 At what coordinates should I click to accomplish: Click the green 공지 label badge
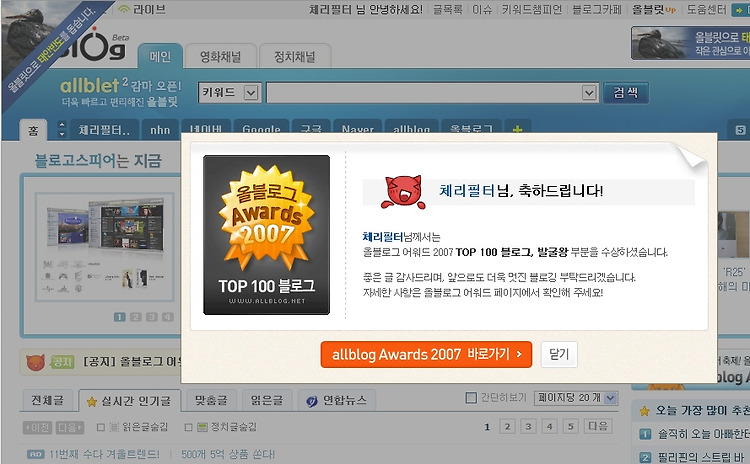click(62, 362)
